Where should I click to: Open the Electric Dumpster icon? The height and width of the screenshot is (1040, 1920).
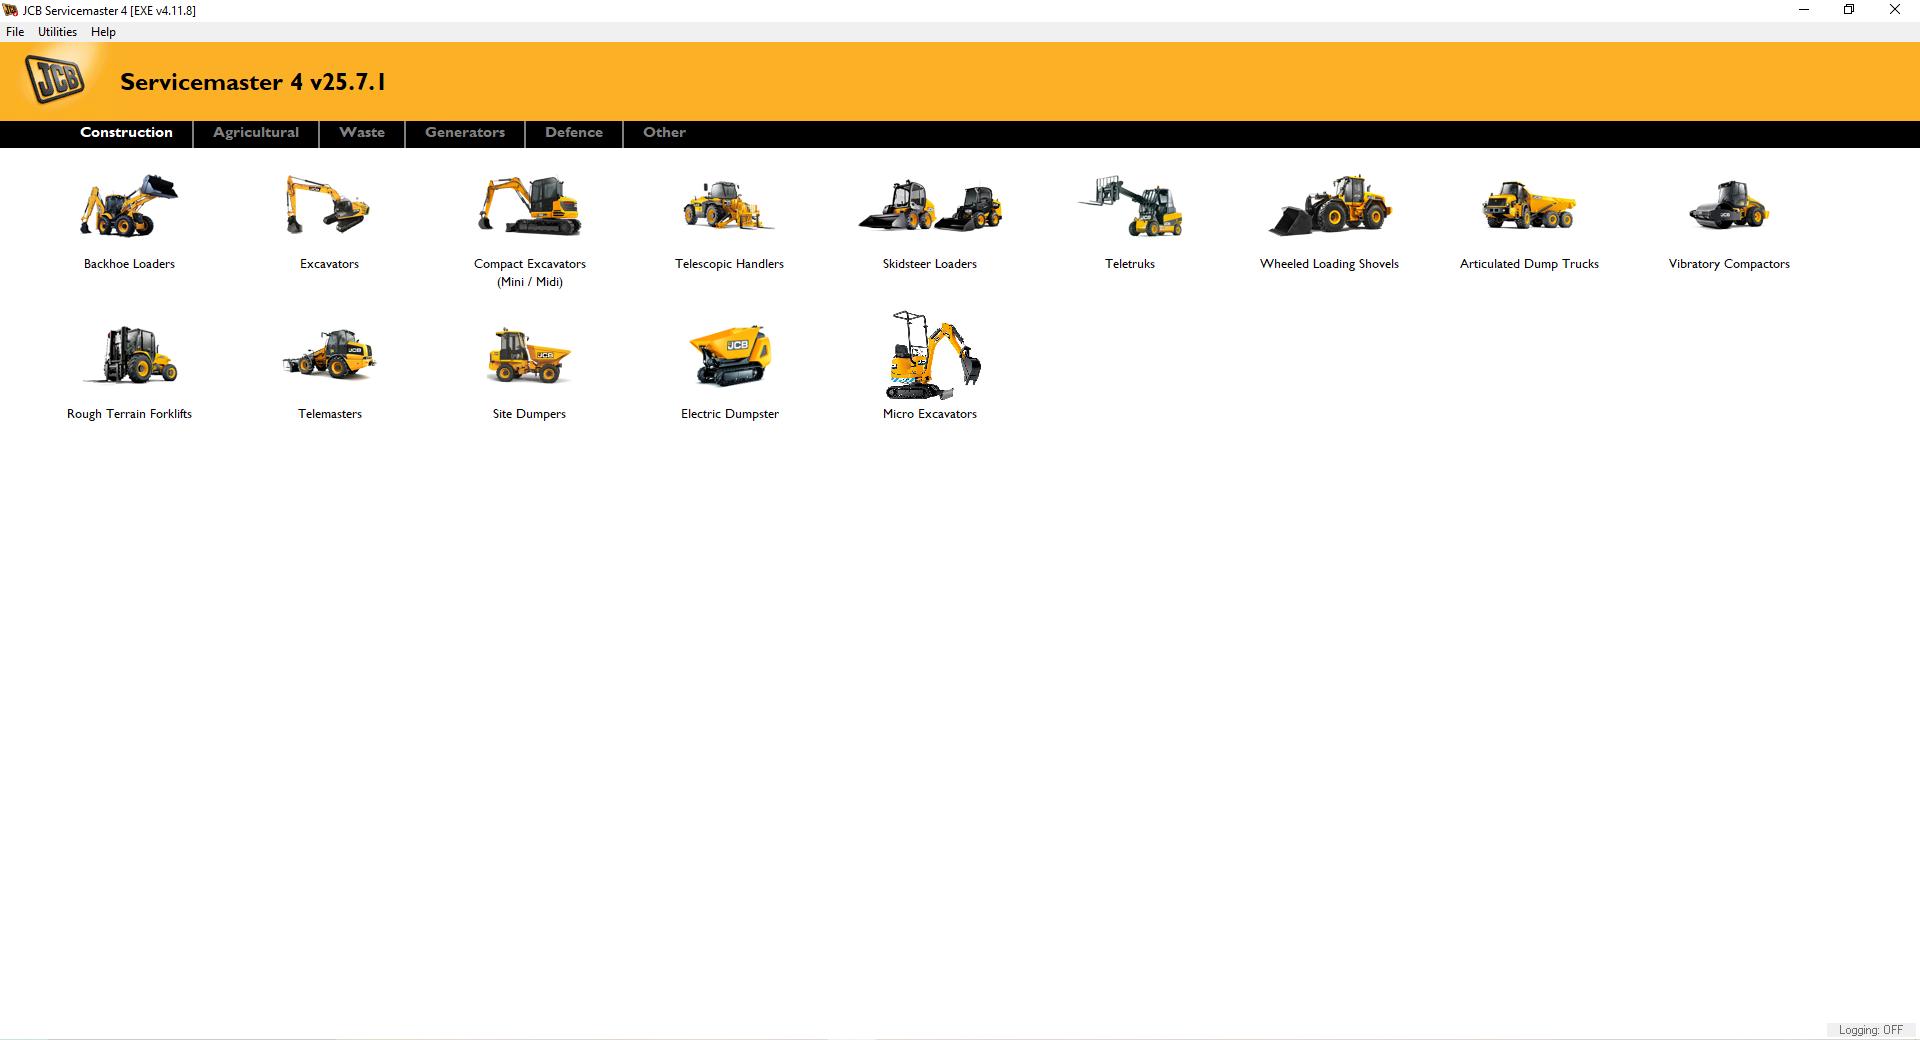pyautogui.click(x=730, y=355)
